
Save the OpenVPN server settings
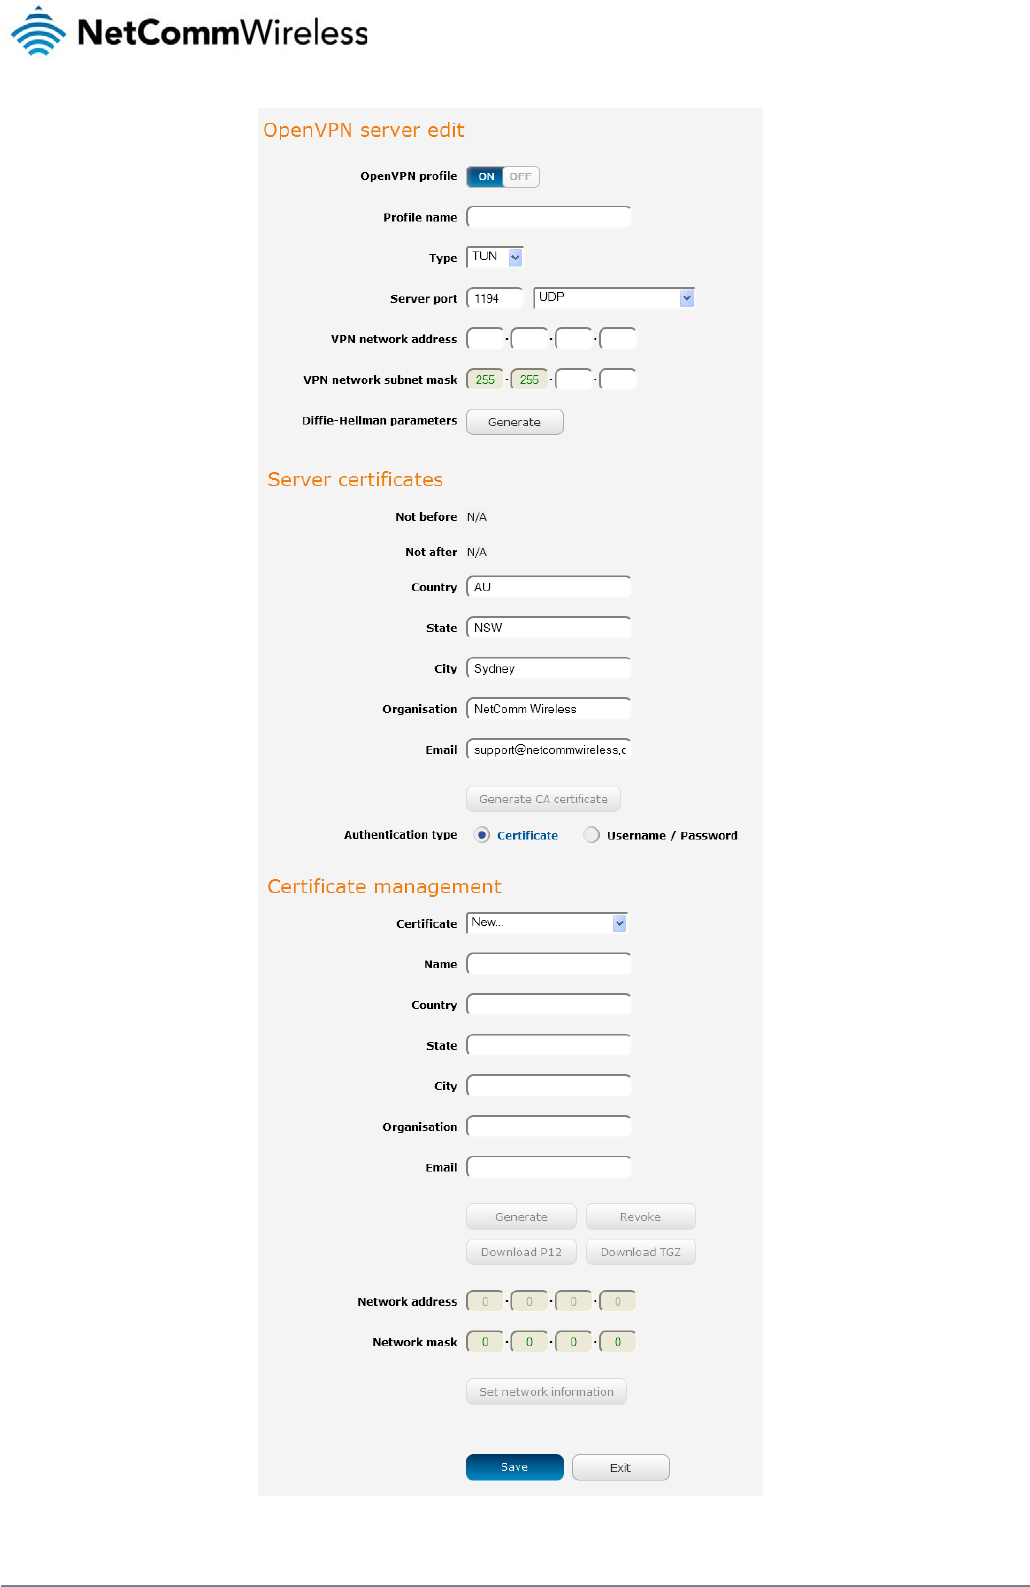coord(514,1467)
